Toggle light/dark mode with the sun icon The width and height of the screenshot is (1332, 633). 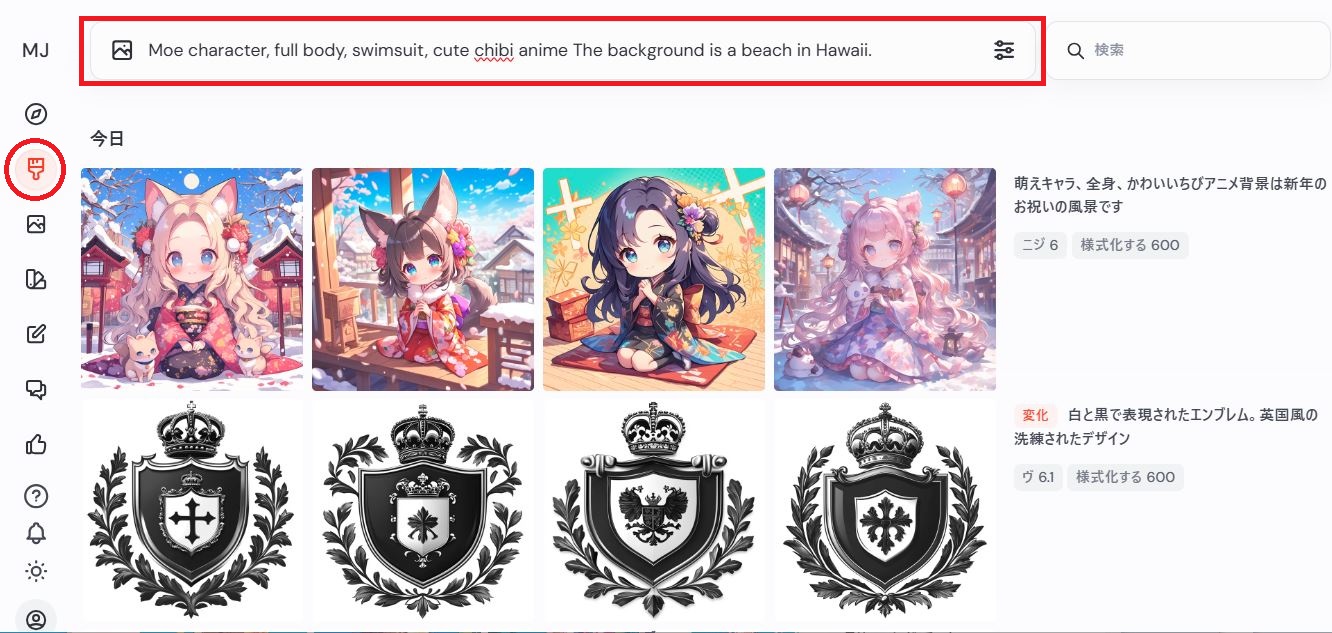pos(36,571)
